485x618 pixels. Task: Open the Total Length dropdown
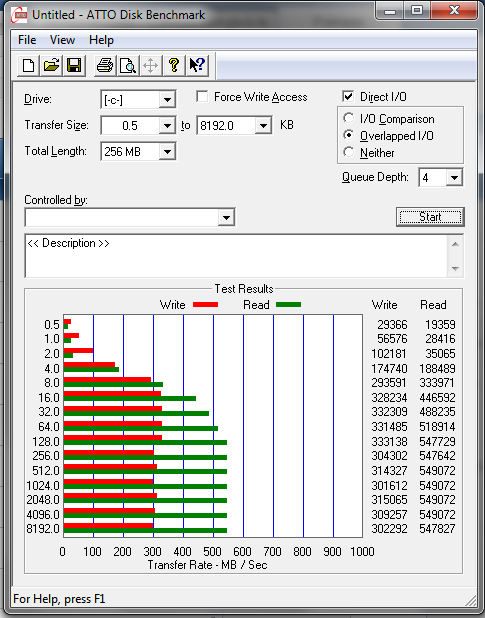(167, 152)
